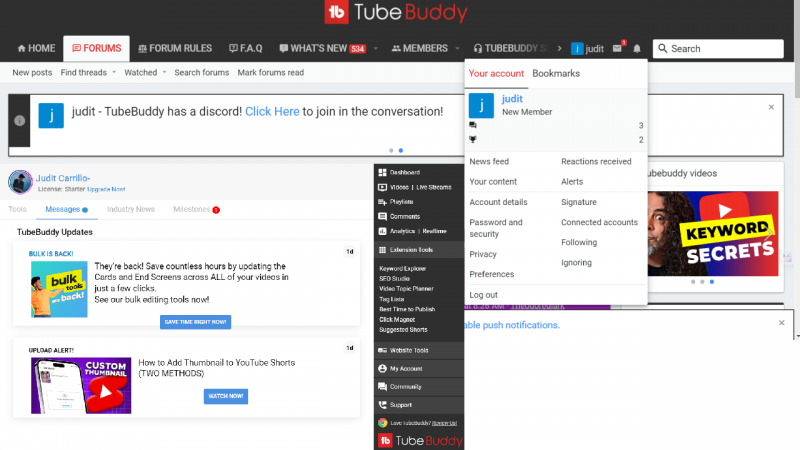Click the Dashboard icon in TubeBuddy menu

[x=382, y=172]
